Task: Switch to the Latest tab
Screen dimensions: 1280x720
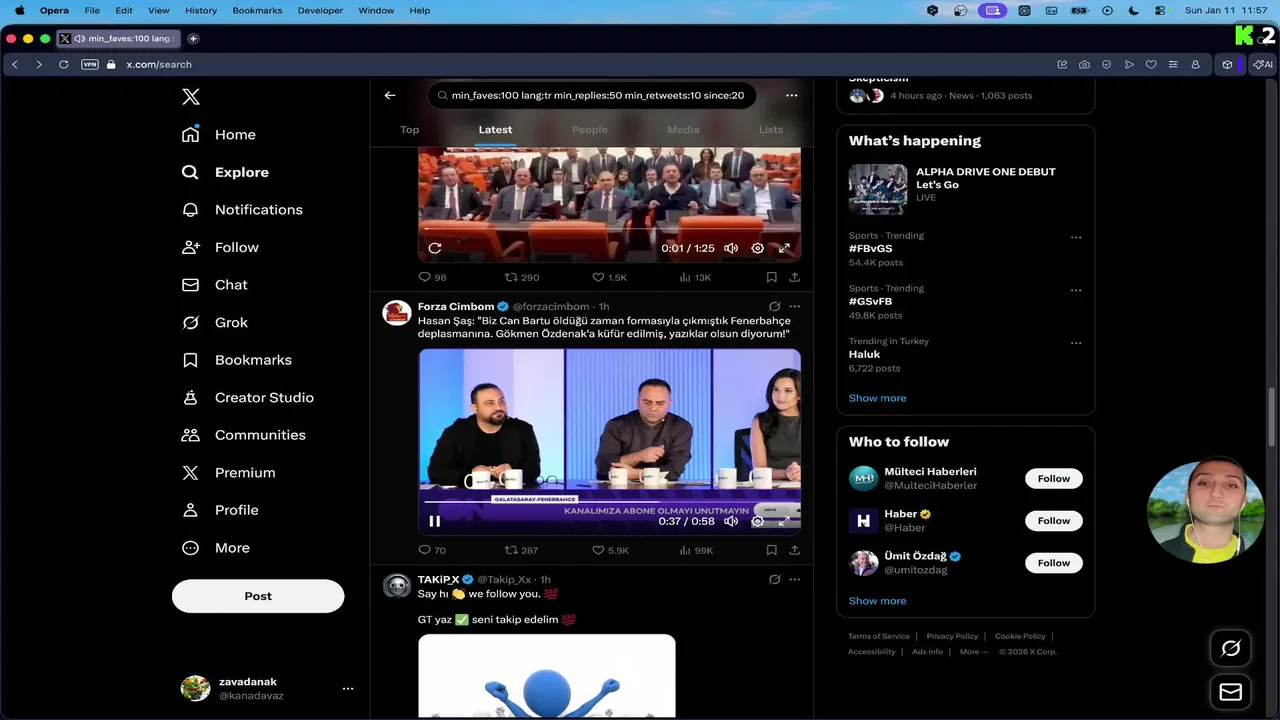Action: [495, 130]
